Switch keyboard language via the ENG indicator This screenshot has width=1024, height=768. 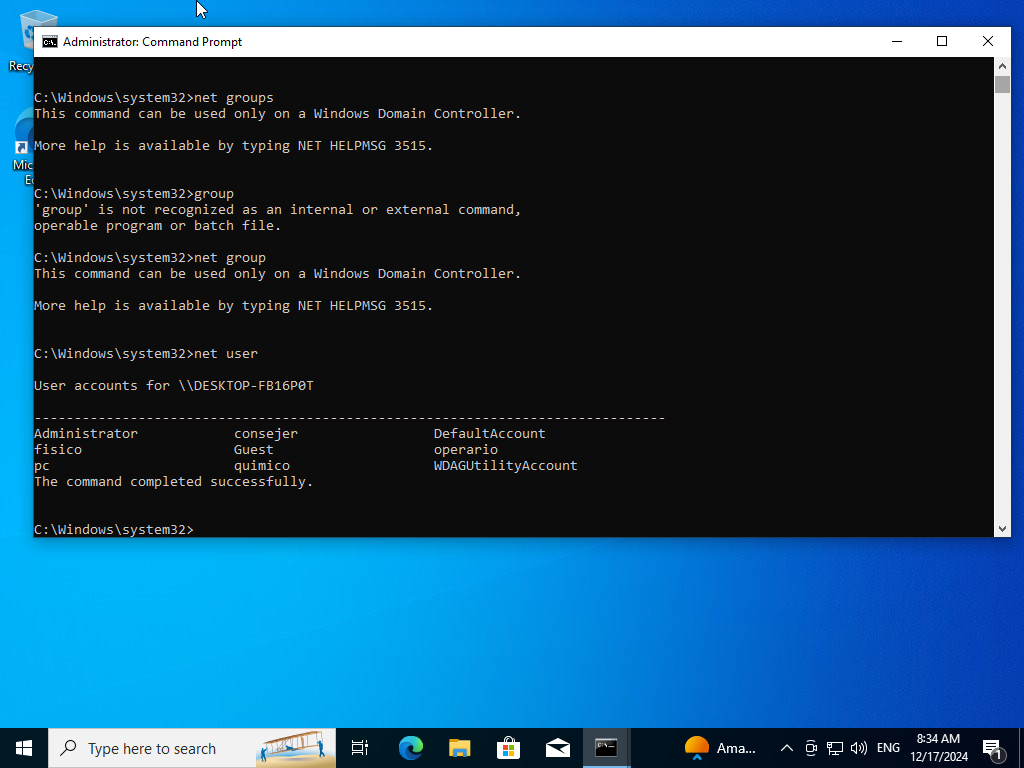coord(887,747)
